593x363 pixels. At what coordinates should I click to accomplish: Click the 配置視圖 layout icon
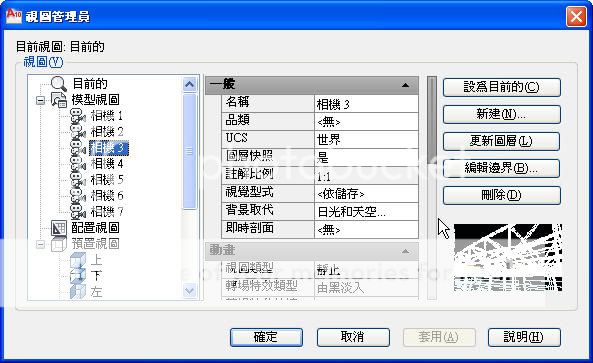point(59,228)
